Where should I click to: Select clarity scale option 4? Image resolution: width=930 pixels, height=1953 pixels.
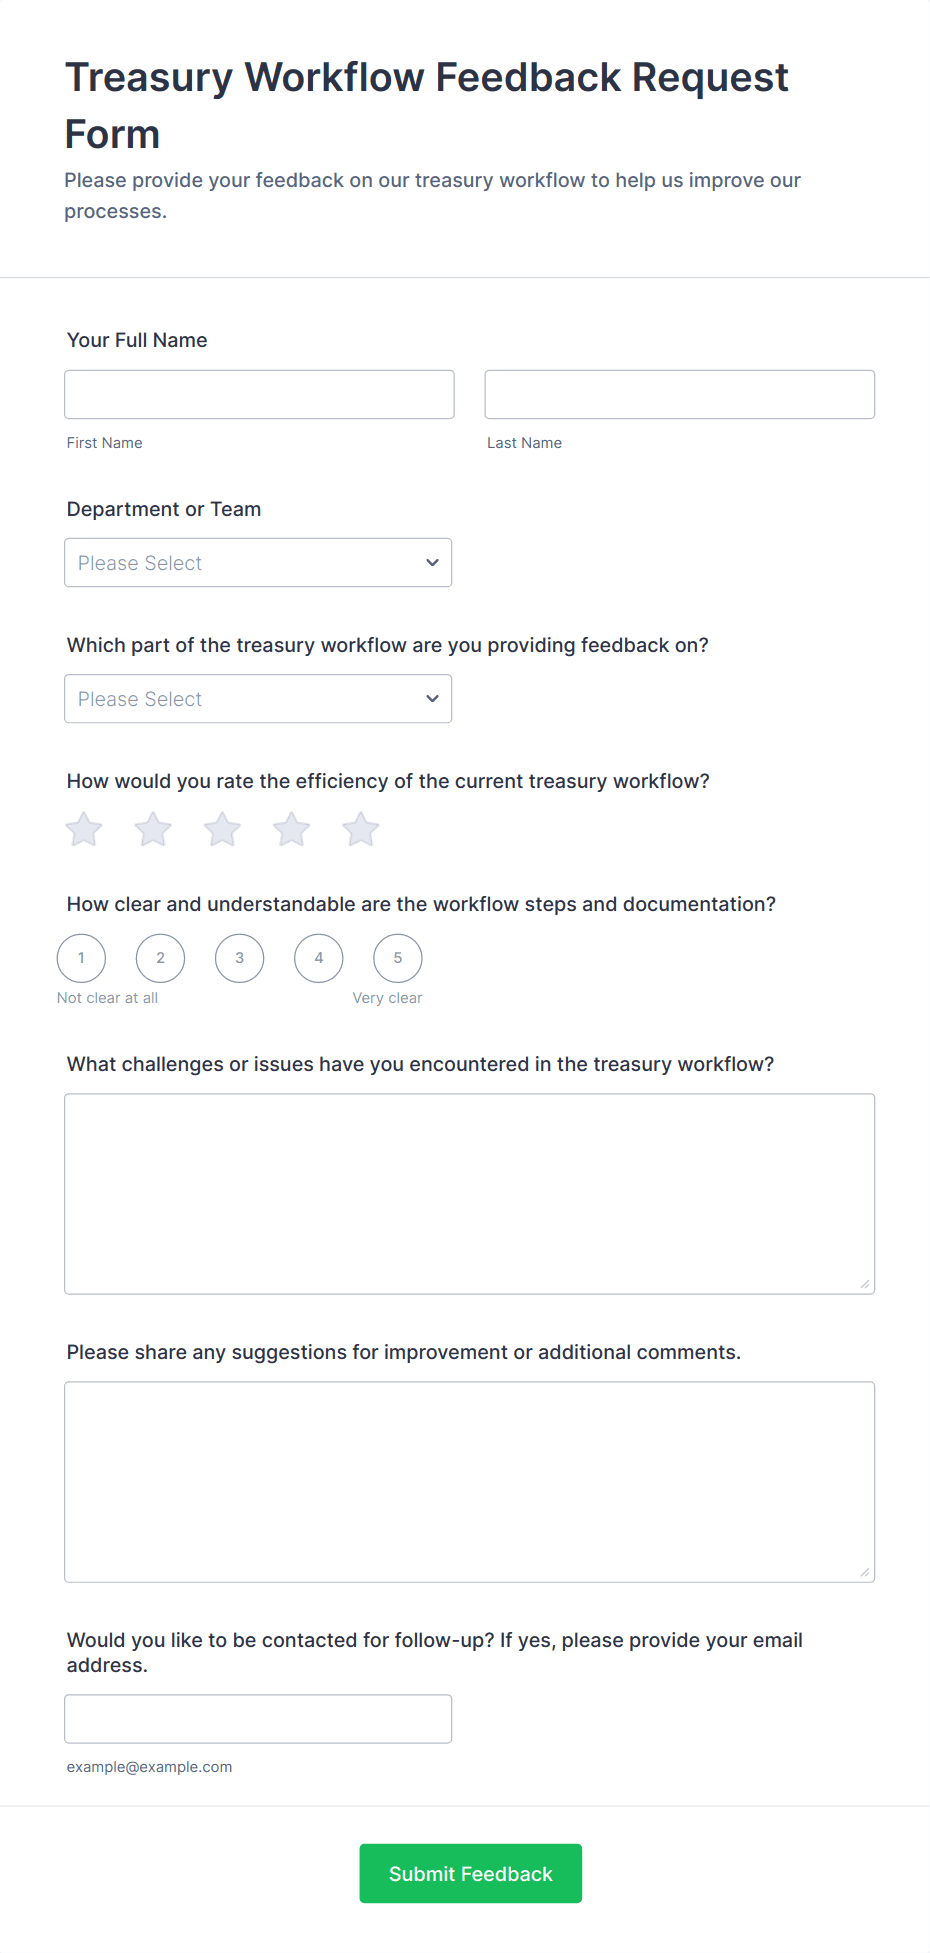(x=319, y=958)
